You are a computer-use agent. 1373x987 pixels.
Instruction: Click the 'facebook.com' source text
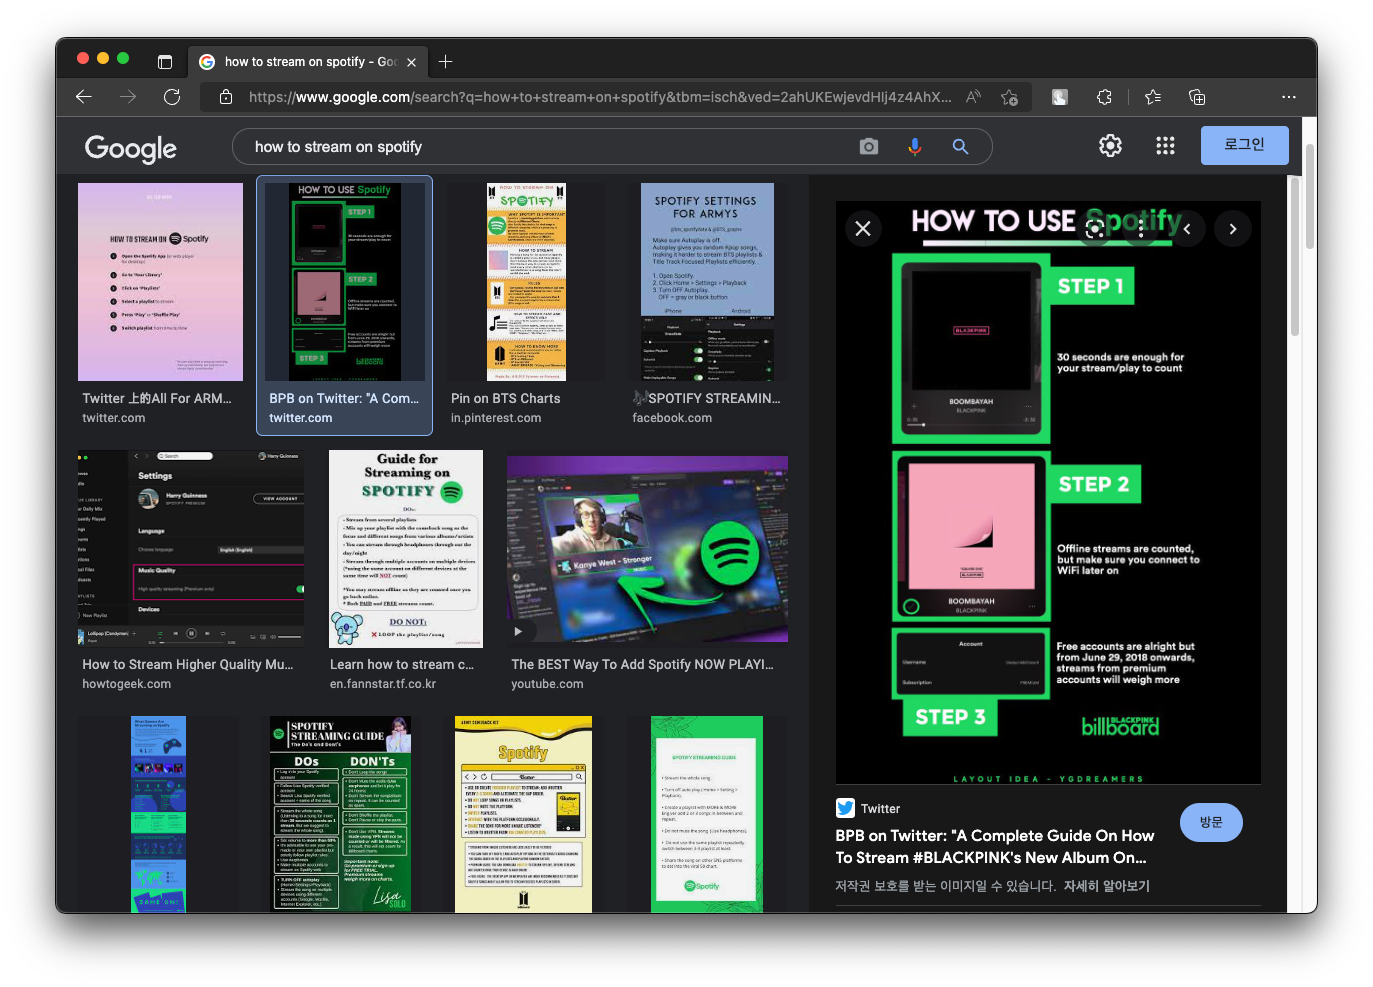pos(672,418)
